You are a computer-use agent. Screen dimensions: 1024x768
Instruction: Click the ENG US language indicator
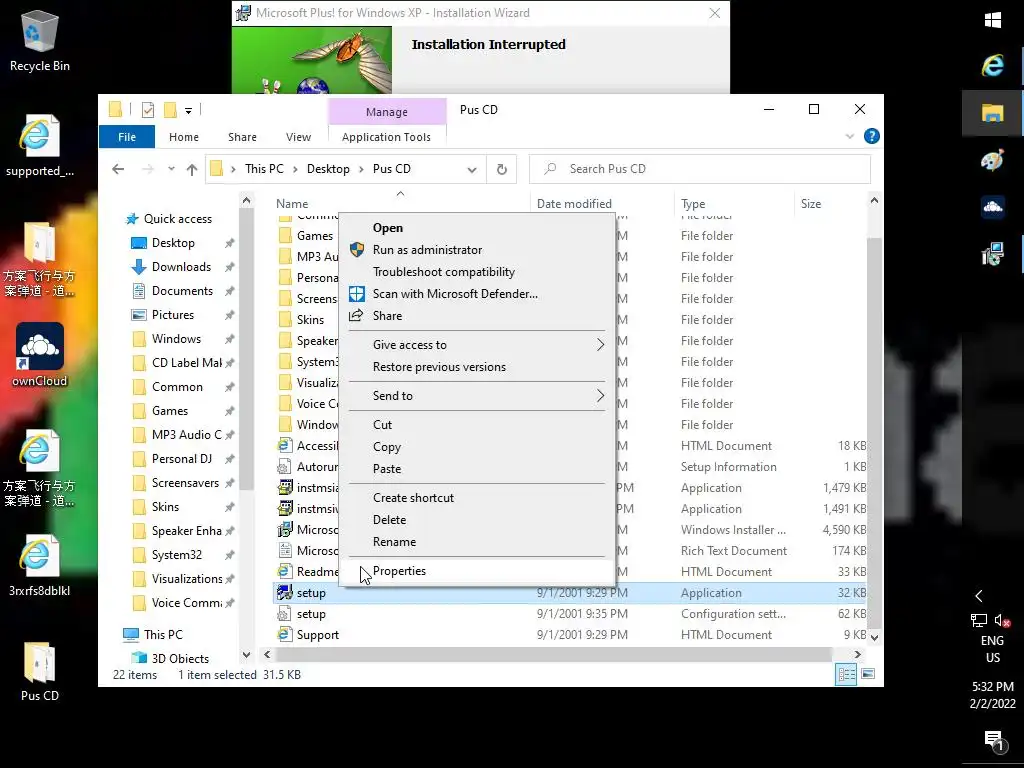point(993,649)
